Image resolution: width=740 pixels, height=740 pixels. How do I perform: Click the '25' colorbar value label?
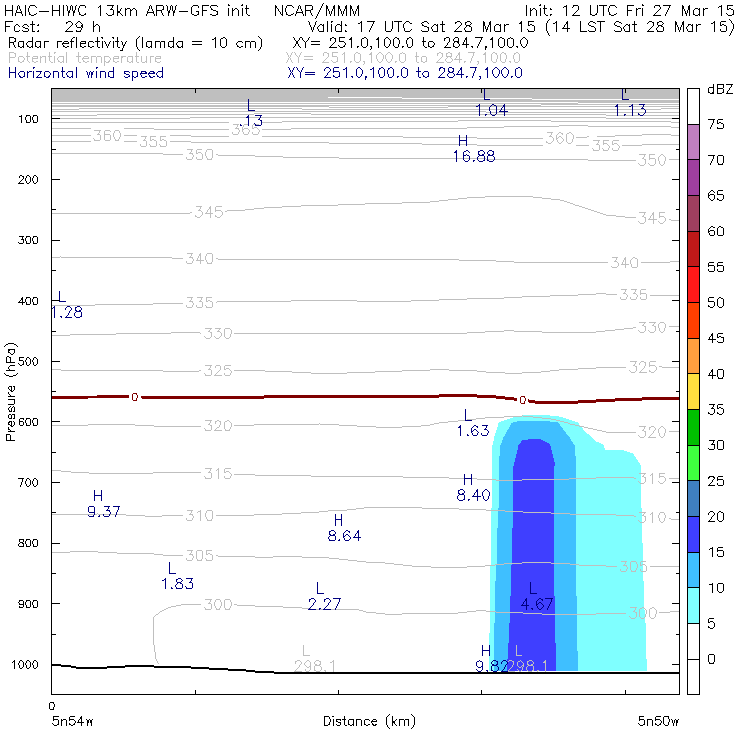point(716,481)
